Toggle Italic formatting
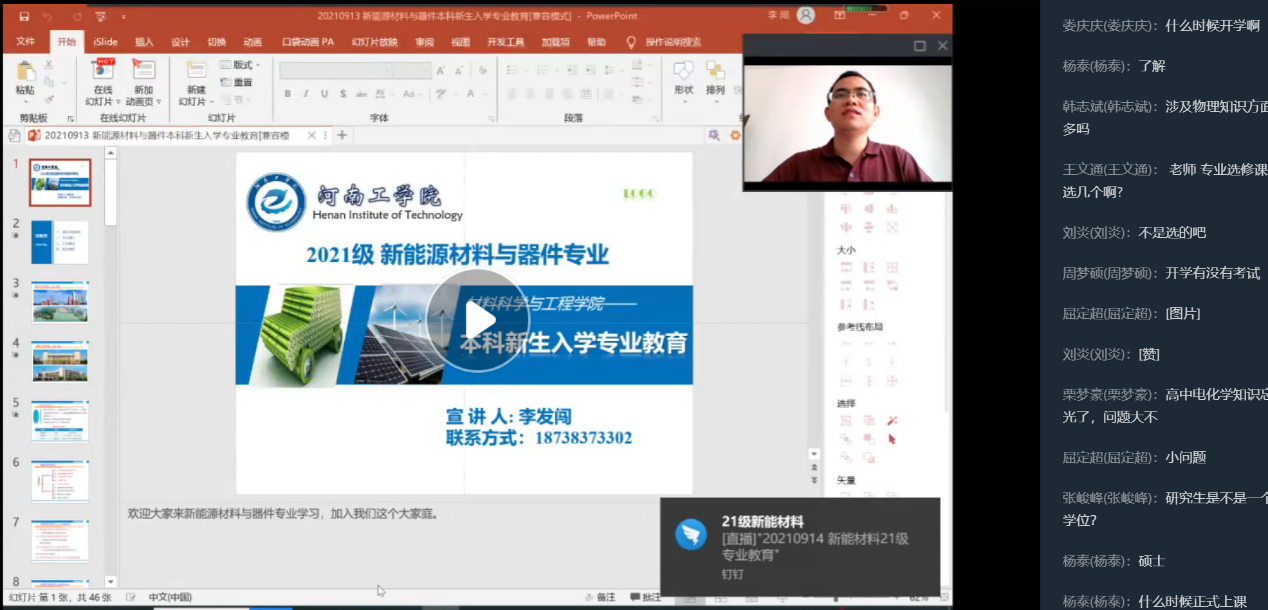This screenshot has height=610, width=1268. pos(305,94)
